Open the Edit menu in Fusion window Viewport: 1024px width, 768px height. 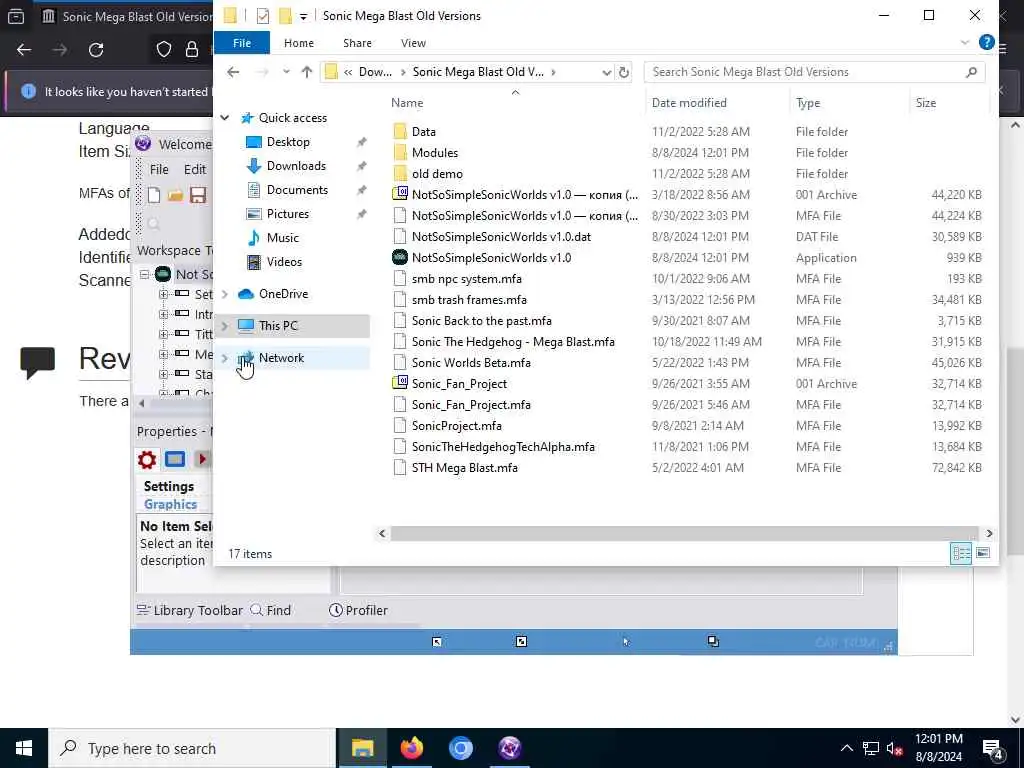pyautogui.click(x=195, y=170)
